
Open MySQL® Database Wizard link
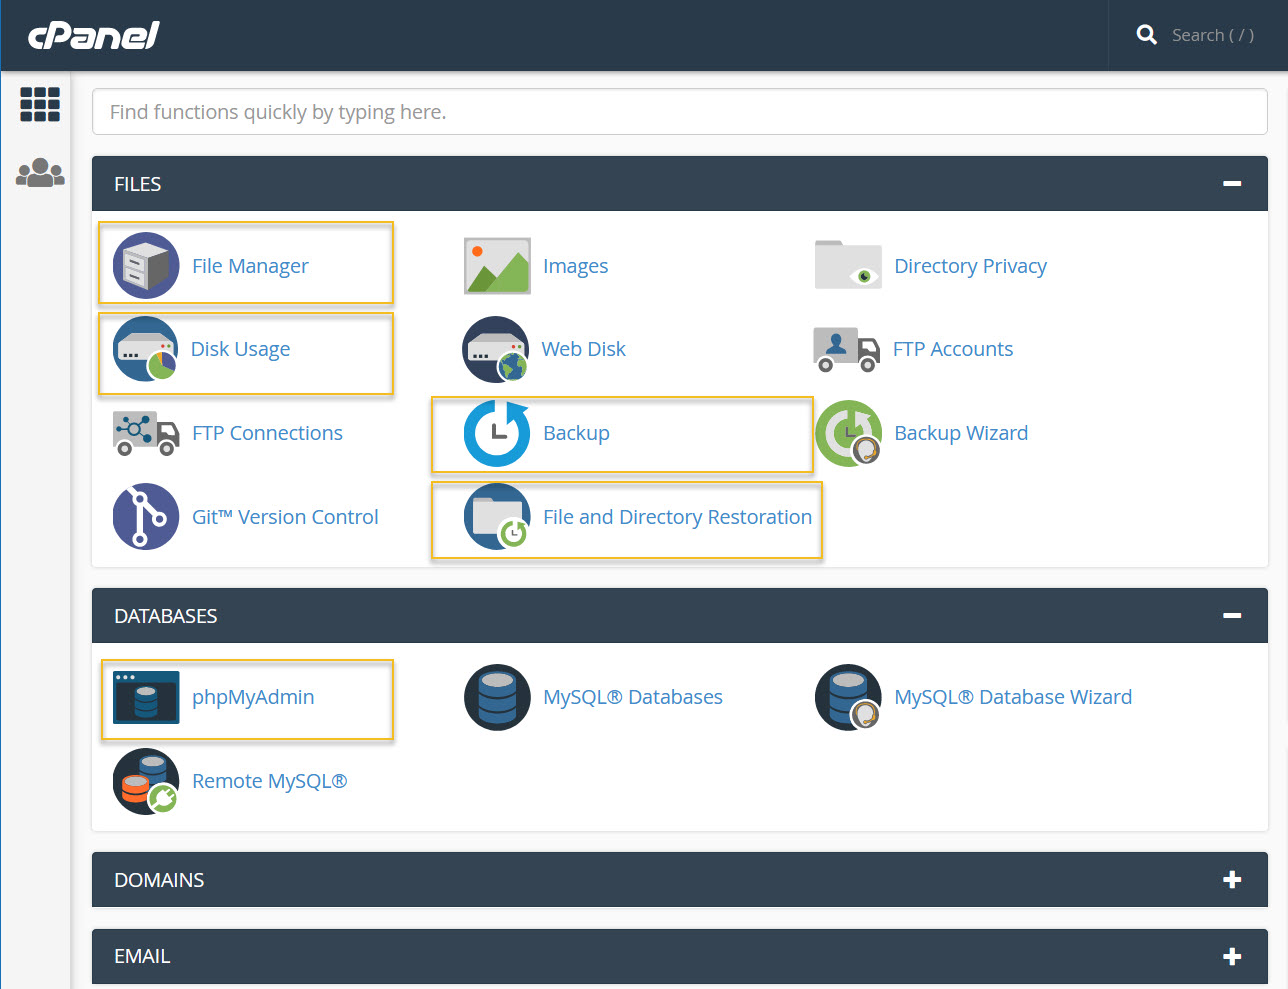click(x=1013, y=697)
